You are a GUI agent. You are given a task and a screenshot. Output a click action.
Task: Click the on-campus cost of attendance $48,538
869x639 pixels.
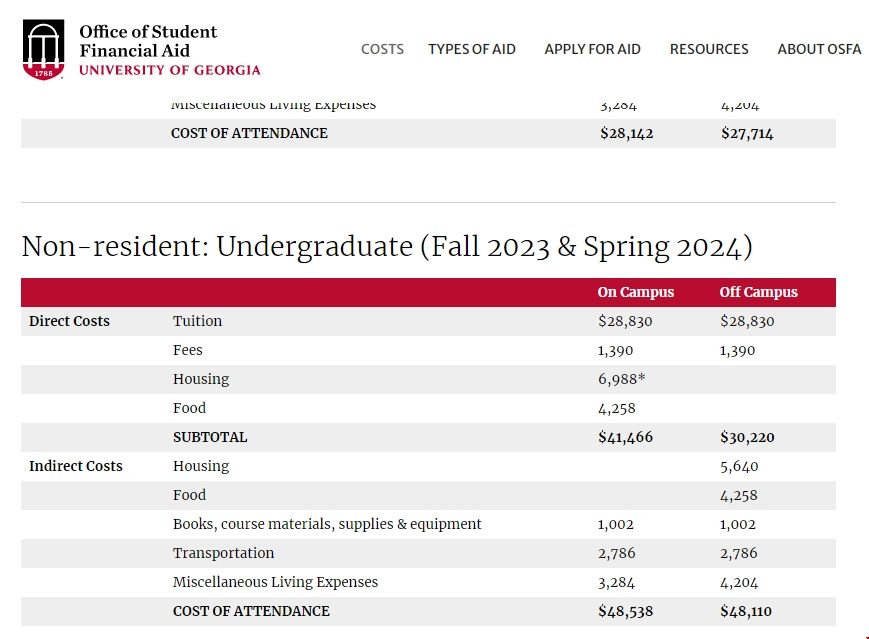pos(625,611)
